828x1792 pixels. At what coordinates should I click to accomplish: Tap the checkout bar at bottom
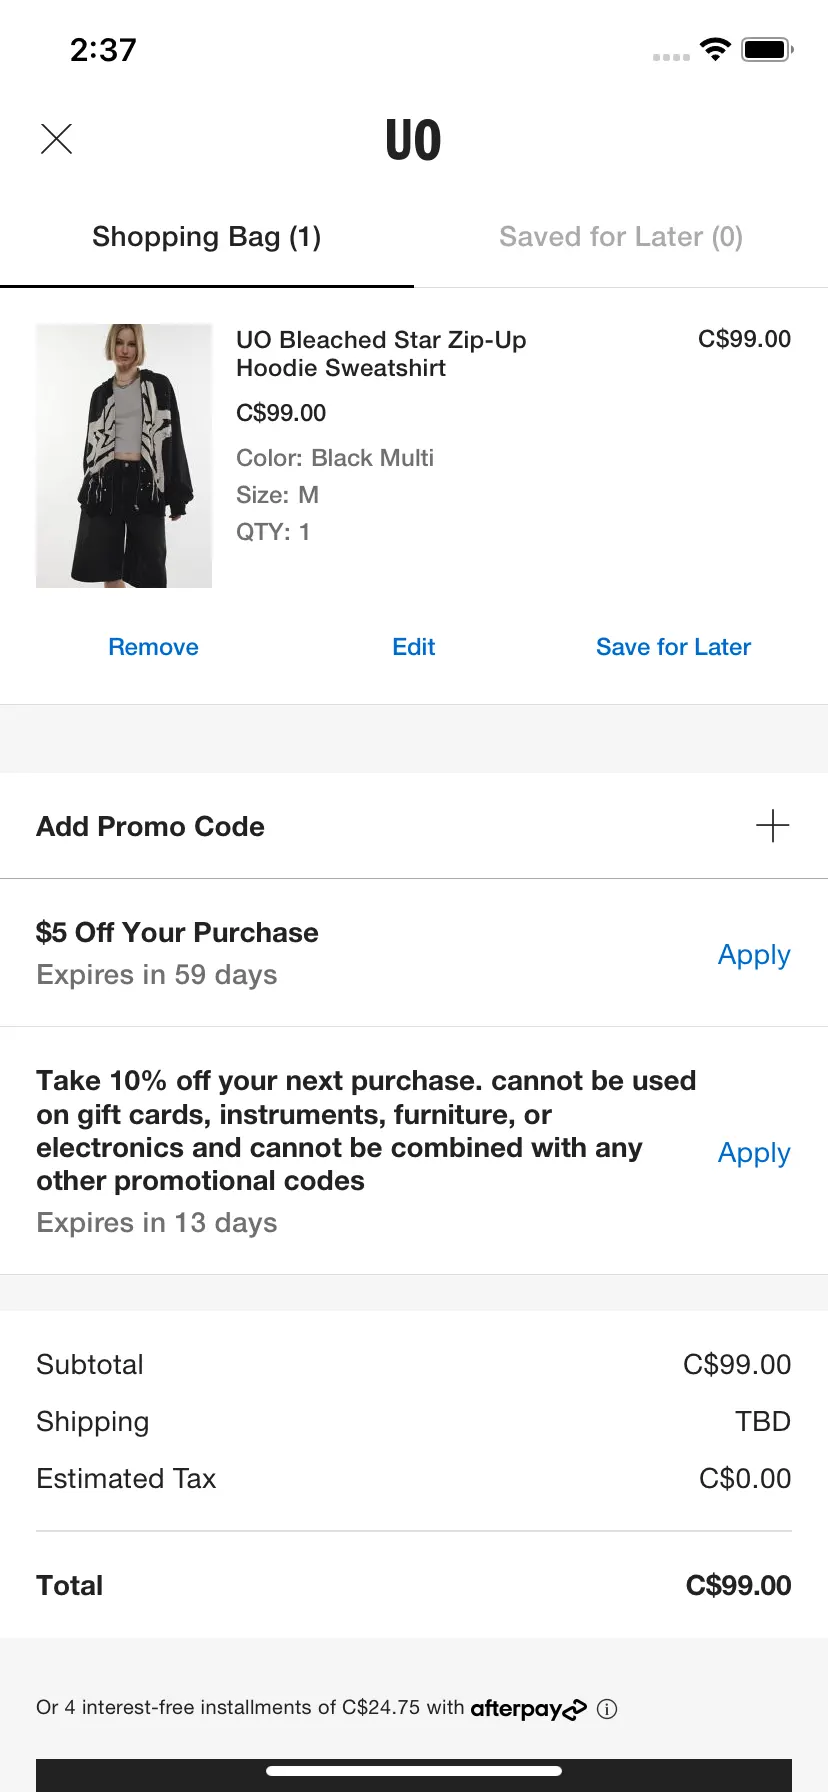click(414, 1775)
